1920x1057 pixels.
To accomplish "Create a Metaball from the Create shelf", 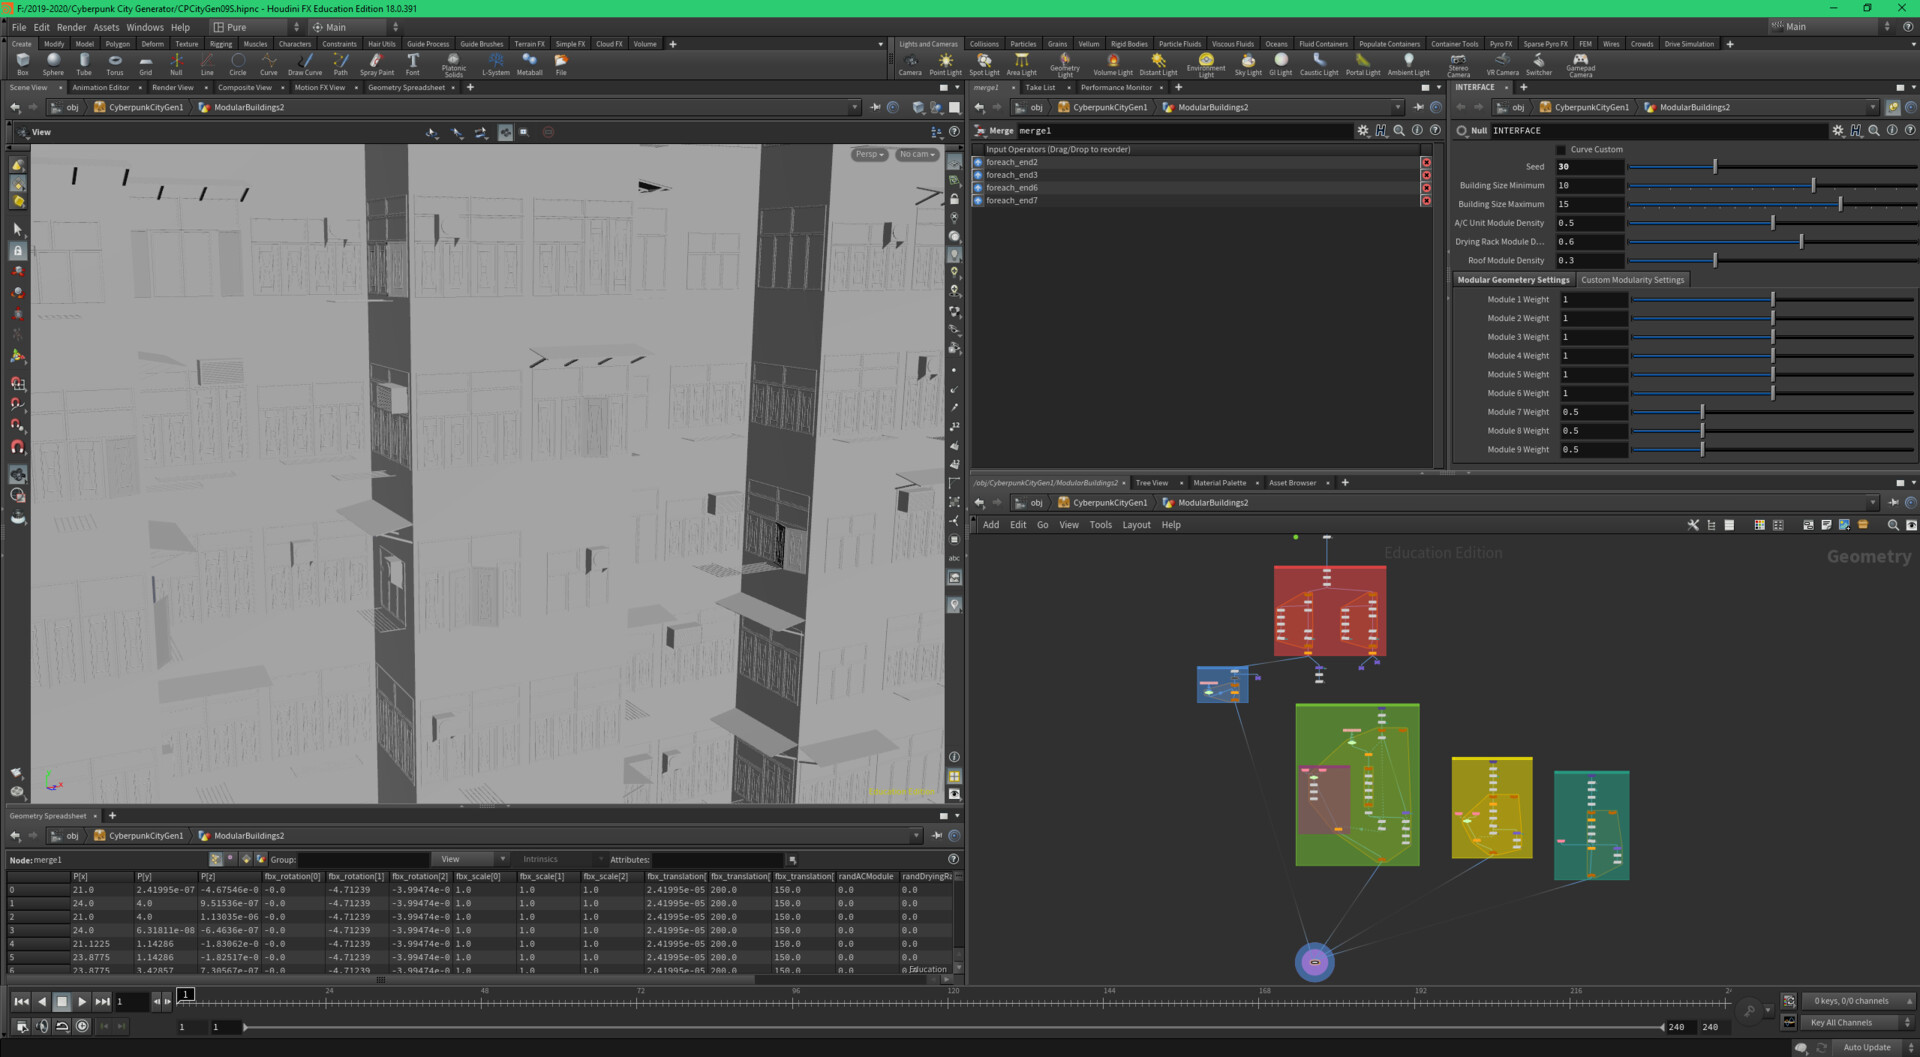I will (529, 63).
